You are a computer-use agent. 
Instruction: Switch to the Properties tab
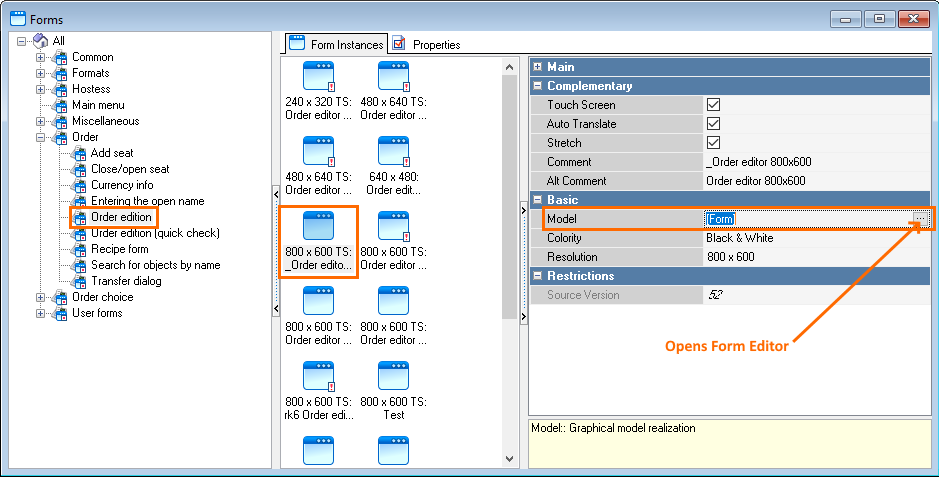[x=428, y=44]
